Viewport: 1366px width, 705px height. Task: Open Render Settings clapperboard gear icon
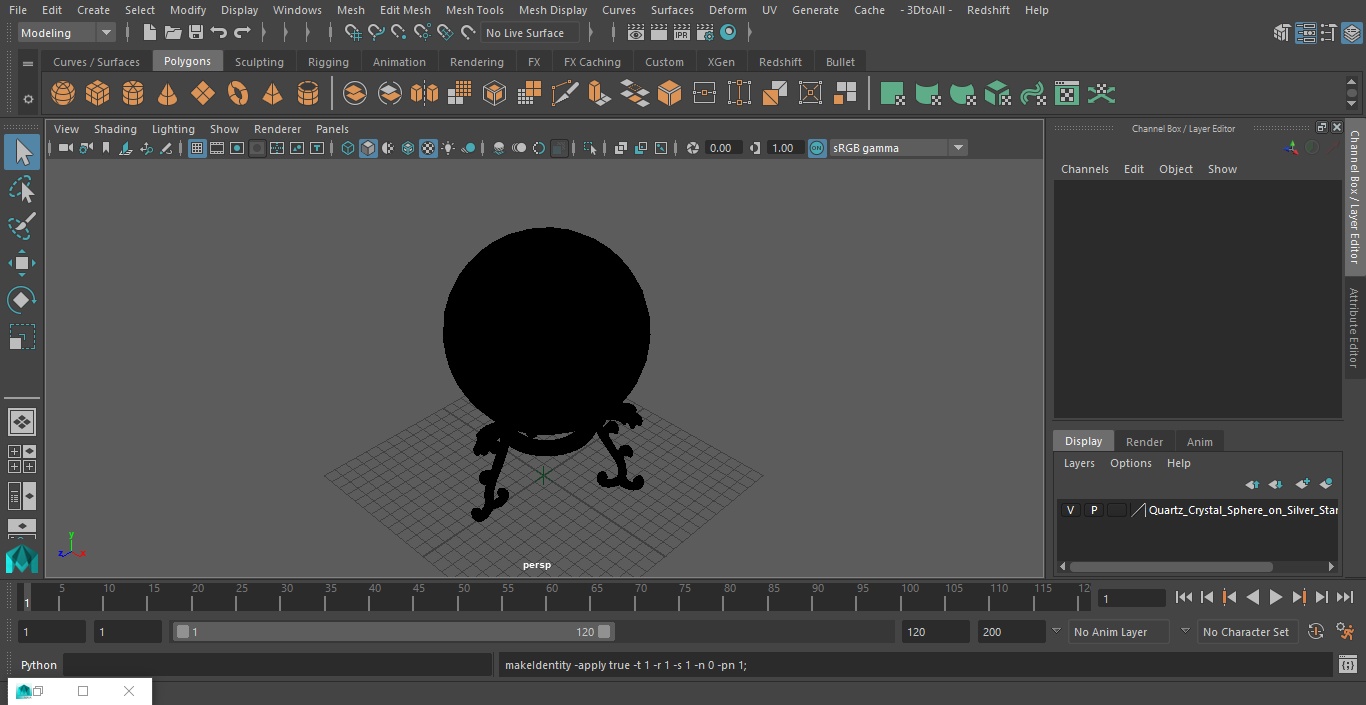coord(706,33)
